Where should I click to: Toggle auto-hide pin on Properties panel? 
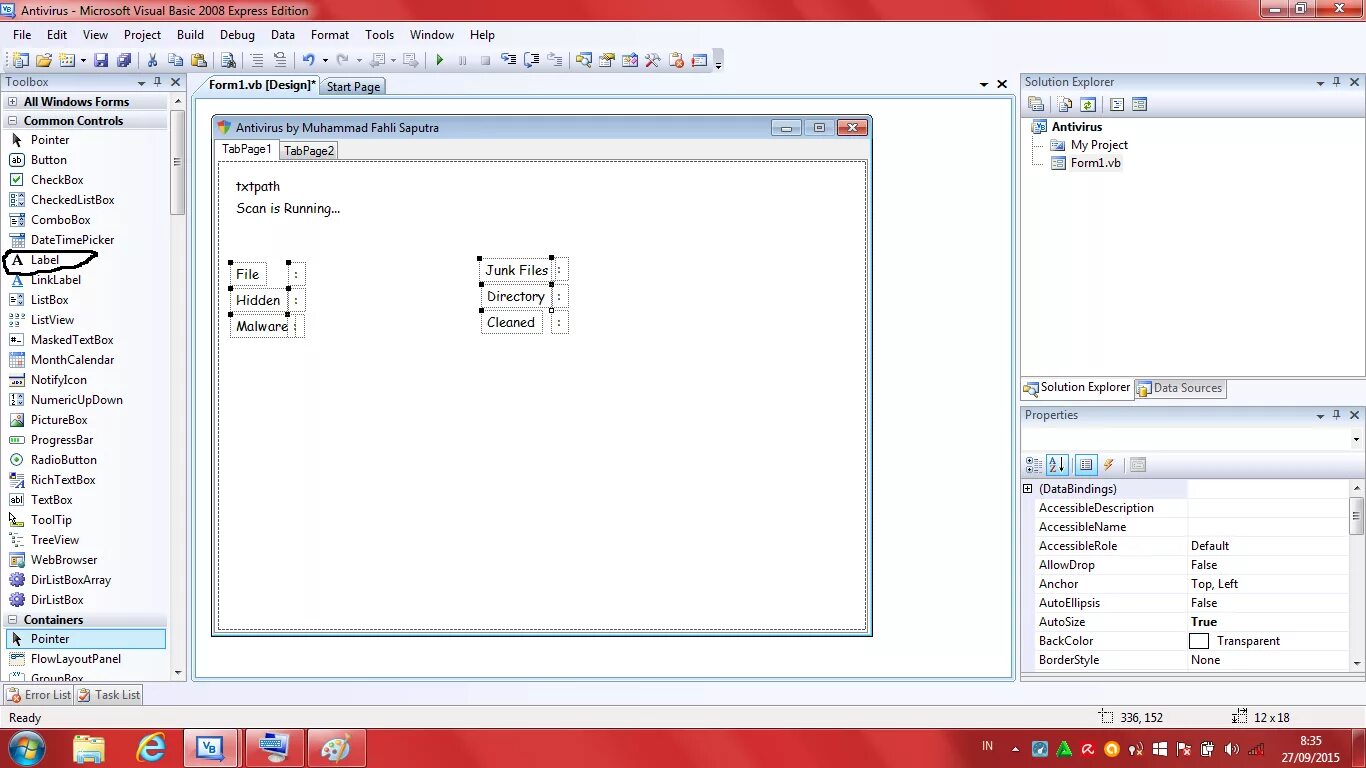point(1336,415)
